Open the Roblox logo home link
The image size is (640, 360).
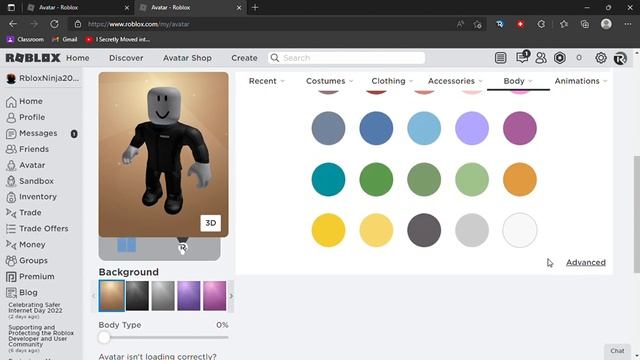(33, 58)
